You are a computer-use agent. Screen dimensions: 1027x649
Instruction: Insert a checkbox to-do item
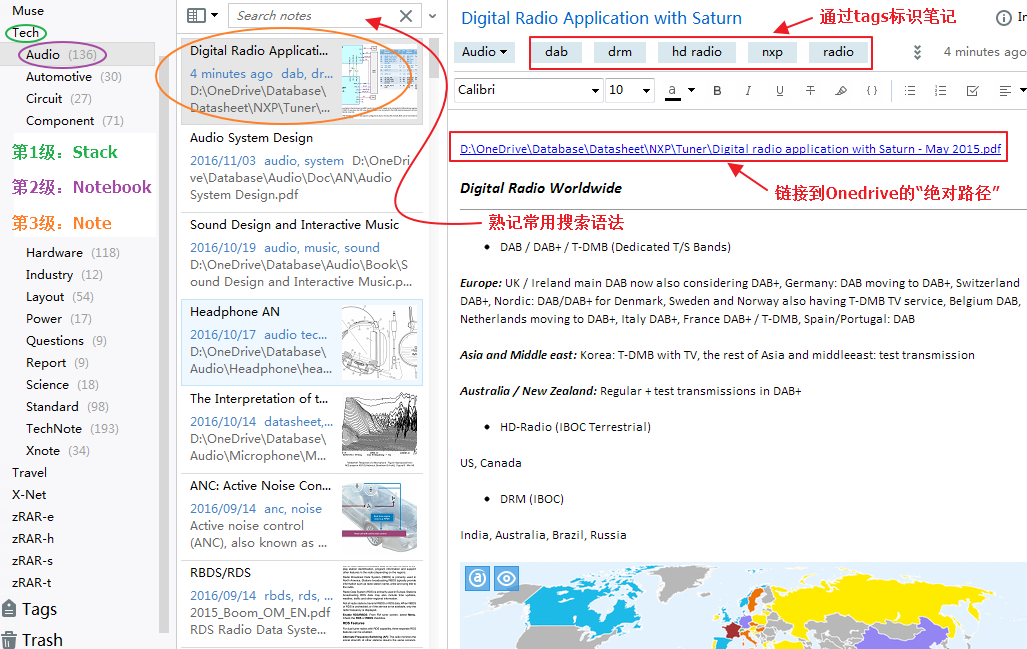972,90
